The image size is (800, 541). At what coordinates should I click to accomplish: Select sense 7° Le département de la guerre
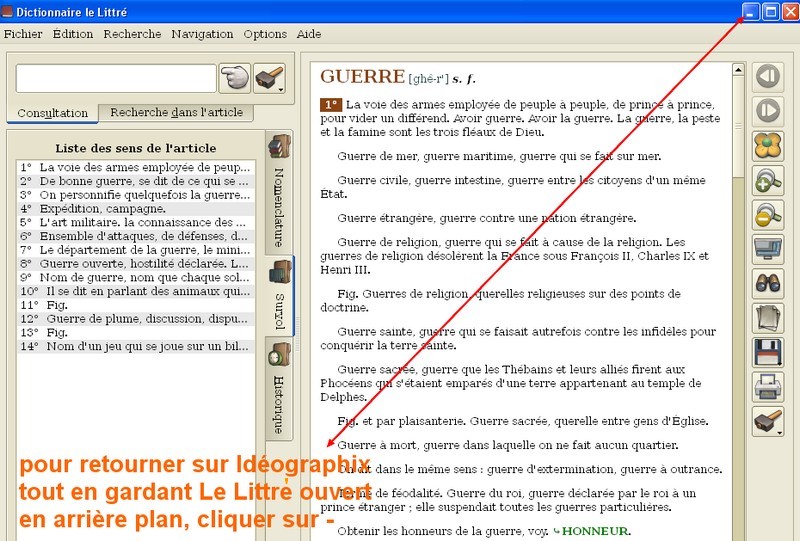tap(136, 250)
